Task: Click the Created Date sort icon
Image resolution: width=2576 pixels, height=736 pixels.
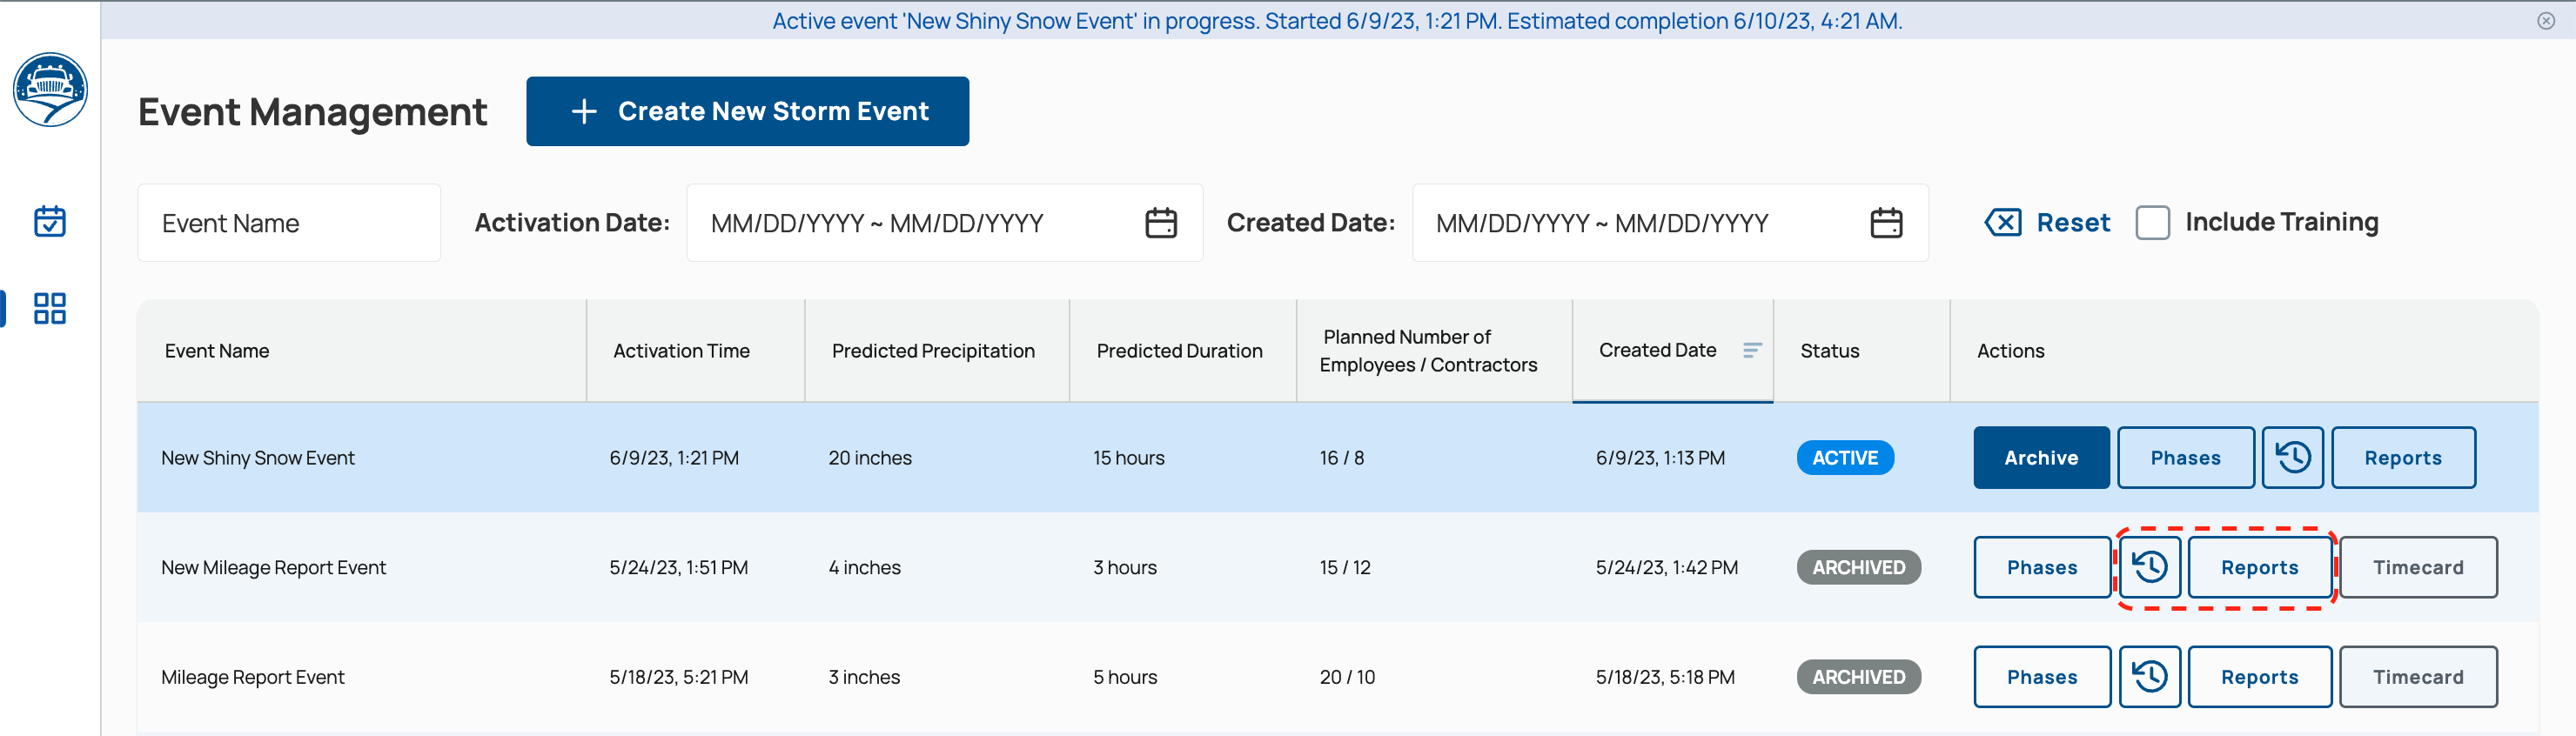Action: 1751,350
